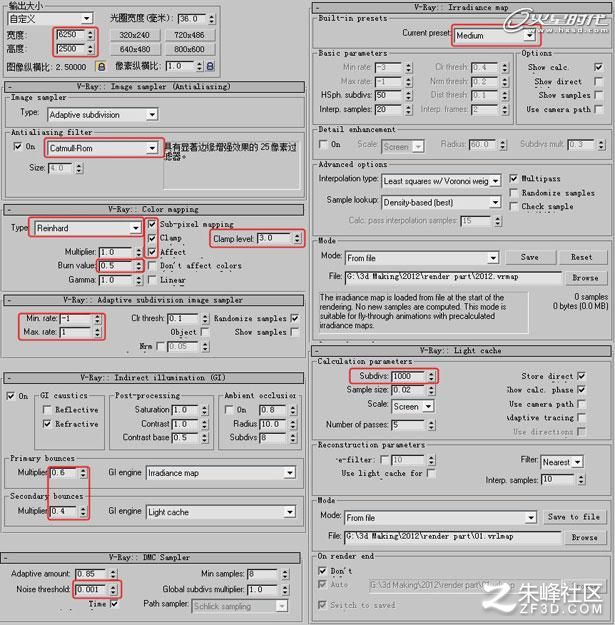Click Save in Irradiance map Mode
The image size is (615, 625).
[529, 257]
